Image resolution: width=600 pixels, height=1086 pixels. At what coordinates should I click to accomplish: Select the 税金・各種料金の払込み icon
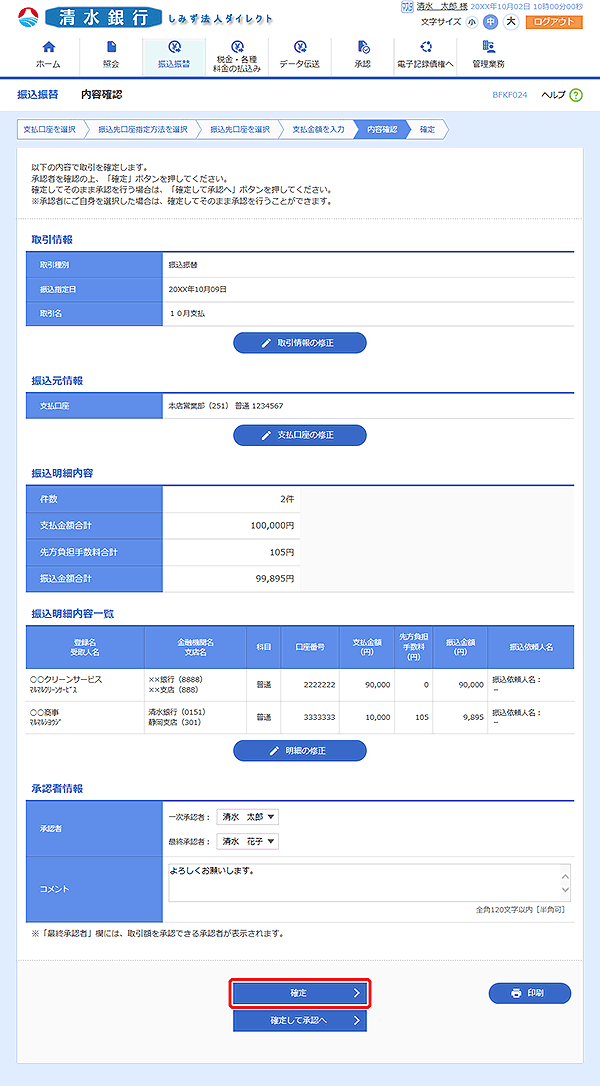(x=237, y=47)
